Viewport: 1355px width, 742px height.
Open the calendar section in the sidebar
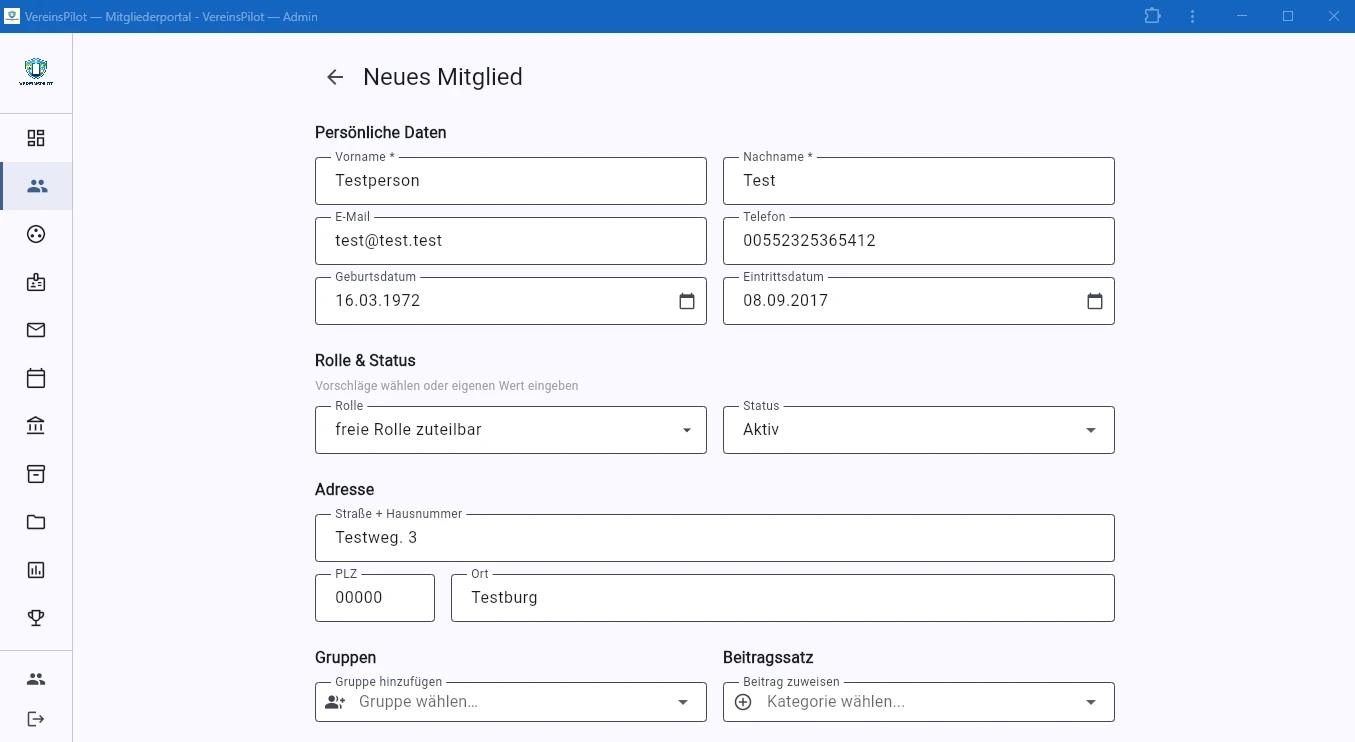(x=36, y=378)
